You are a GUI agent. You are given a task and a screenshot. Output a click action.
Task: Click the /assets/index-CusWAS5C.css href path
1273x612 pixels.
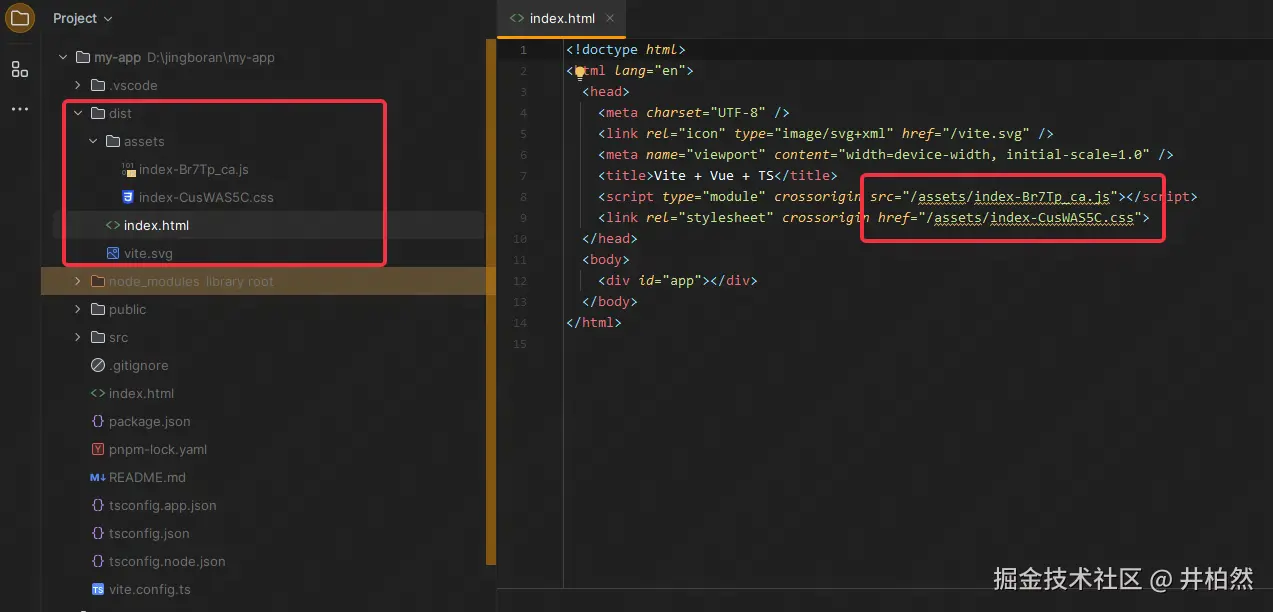coord(1030,217)
